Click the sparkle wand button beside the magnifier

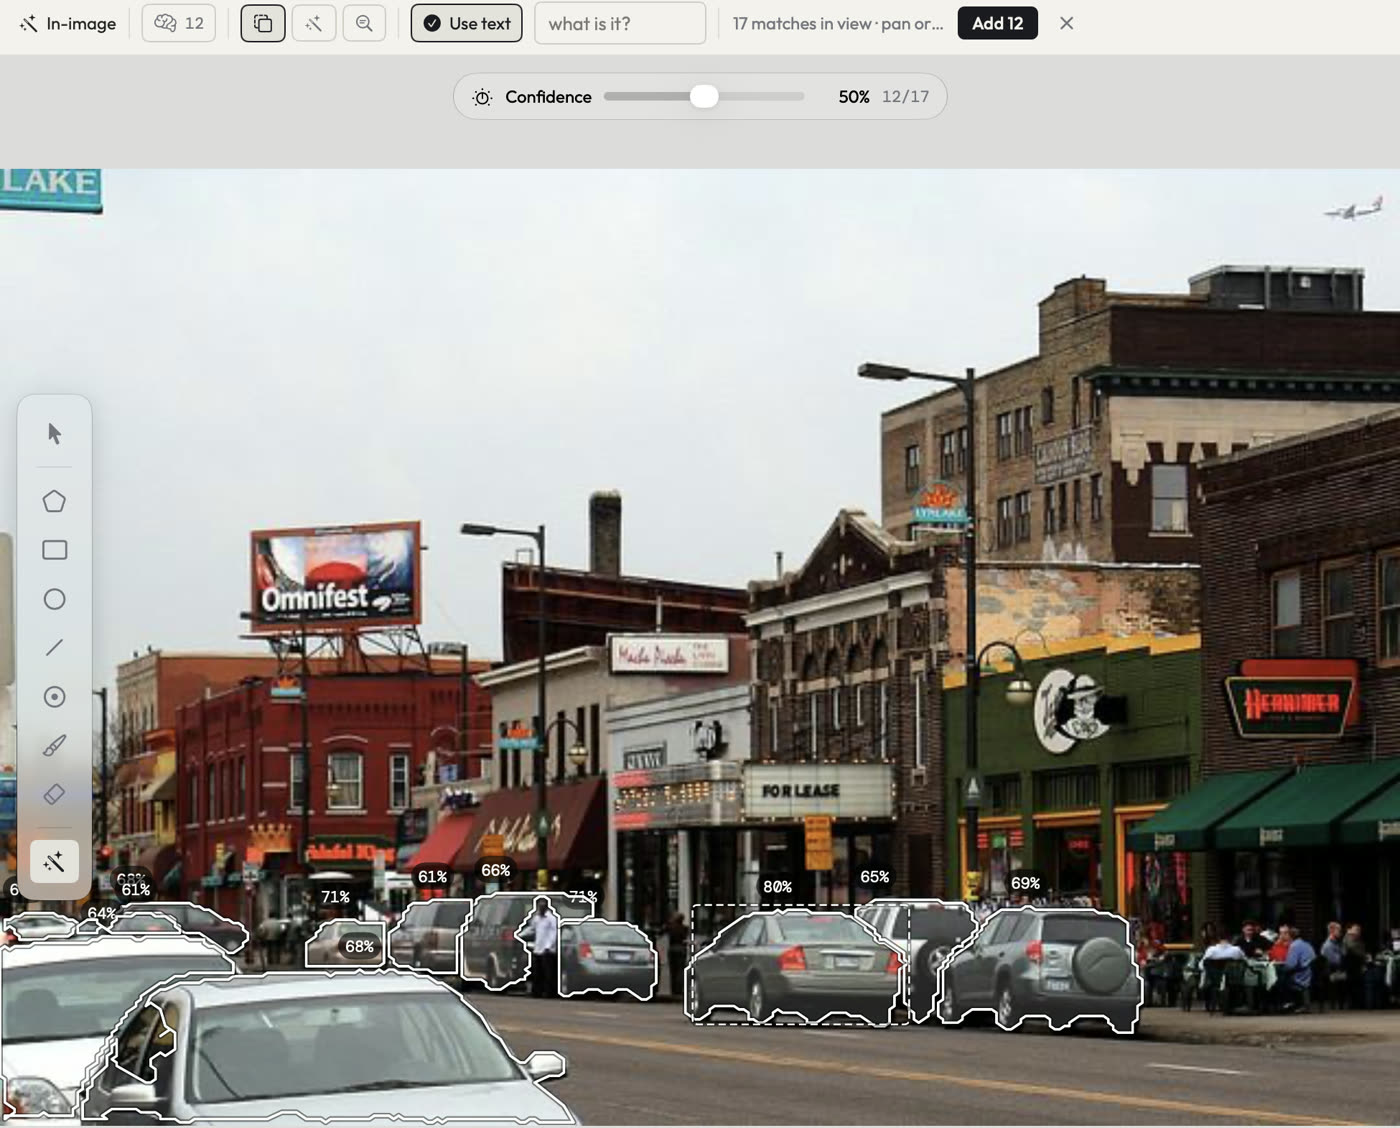tap(314, 23)
